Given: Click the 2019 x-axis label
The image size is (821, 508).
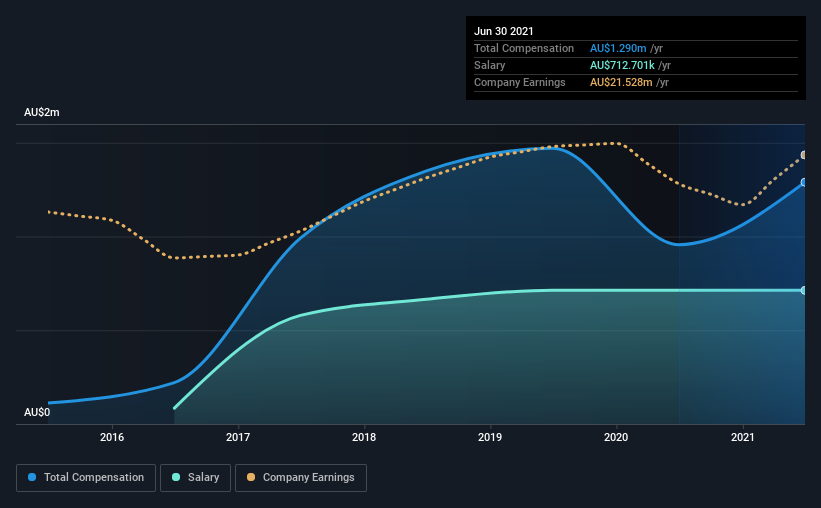Looking at the screenshot, I should pos(490,437).
